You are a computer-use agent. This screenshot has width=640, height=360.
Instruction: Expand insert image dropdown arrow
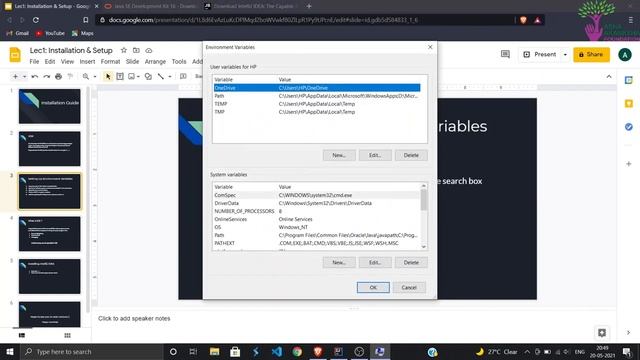click(x=138, y=76)
